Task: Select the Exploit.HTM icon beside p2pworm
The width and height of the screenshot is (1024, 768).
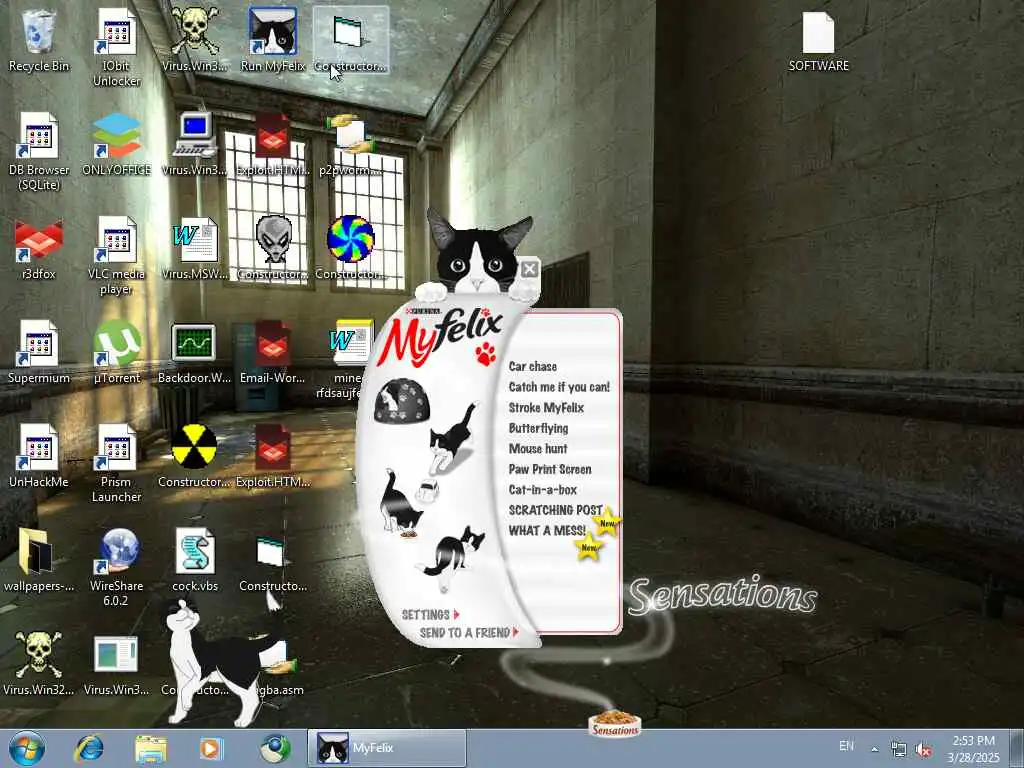Action: coord(273,144)
